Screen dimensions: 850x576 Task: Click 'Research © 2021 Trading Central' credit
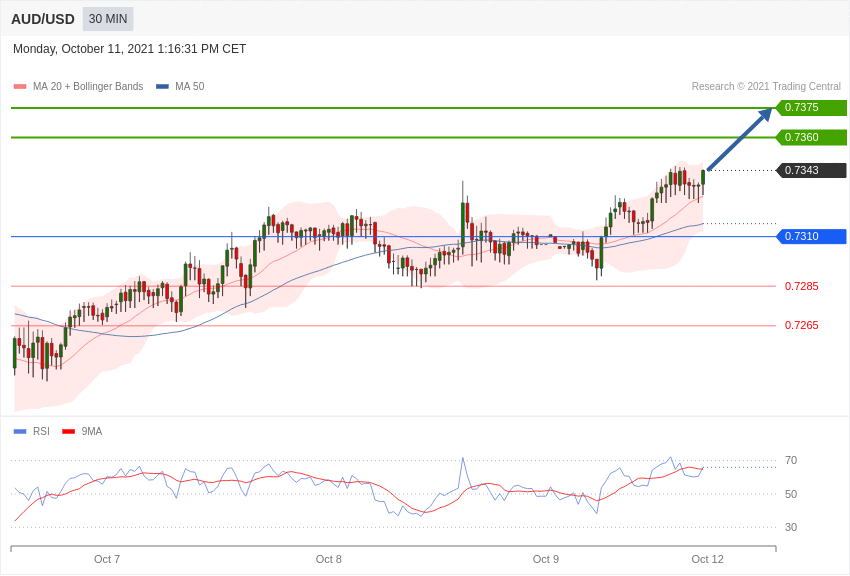[x=766, y=86]
